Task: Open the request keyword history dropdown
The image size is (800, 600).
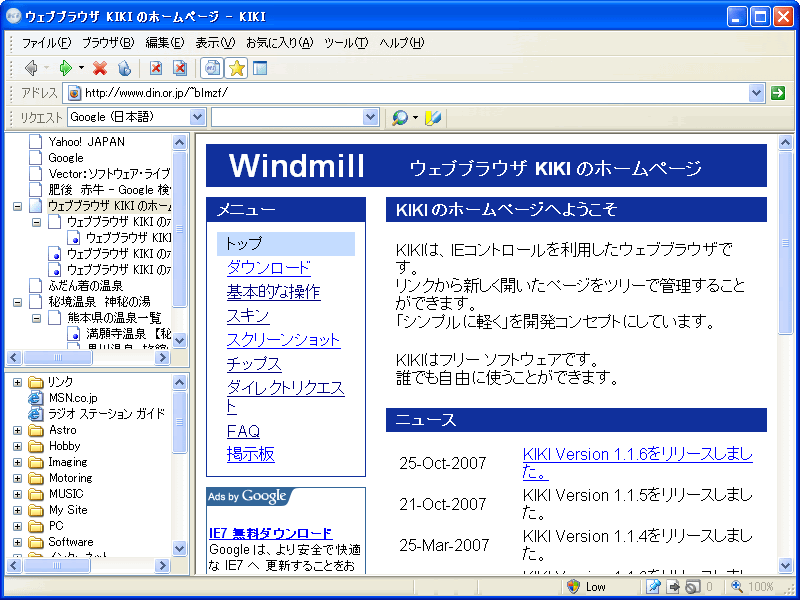Action: coord(371,117)
